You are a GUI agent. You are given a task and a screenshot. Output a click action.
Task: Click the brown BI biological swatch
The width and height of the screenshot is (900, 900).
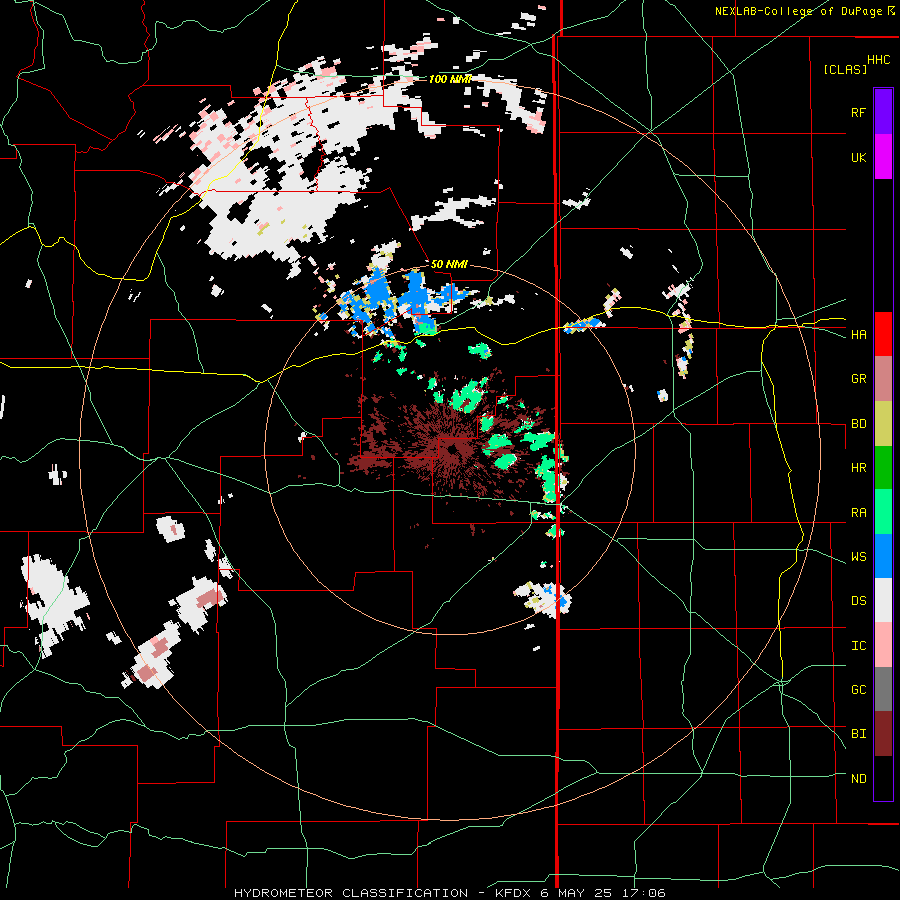(883, 734)
